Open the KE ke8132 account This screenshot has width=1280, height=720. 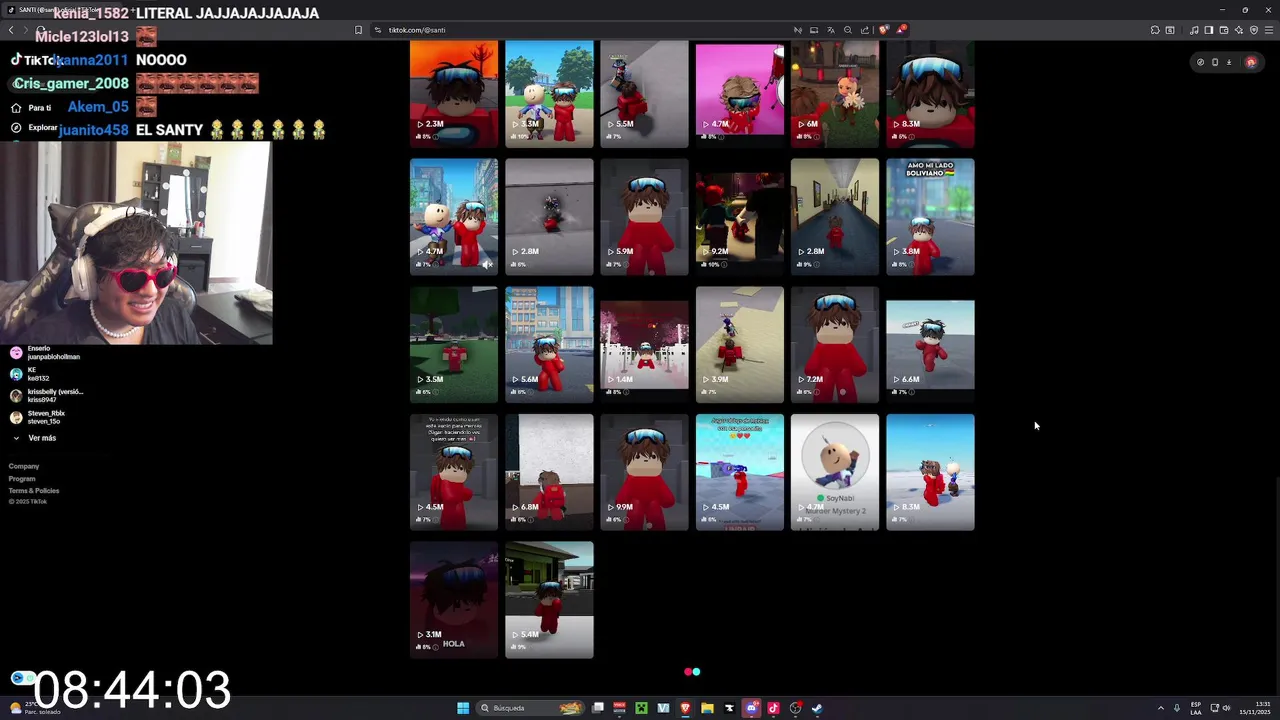[30, 374]
